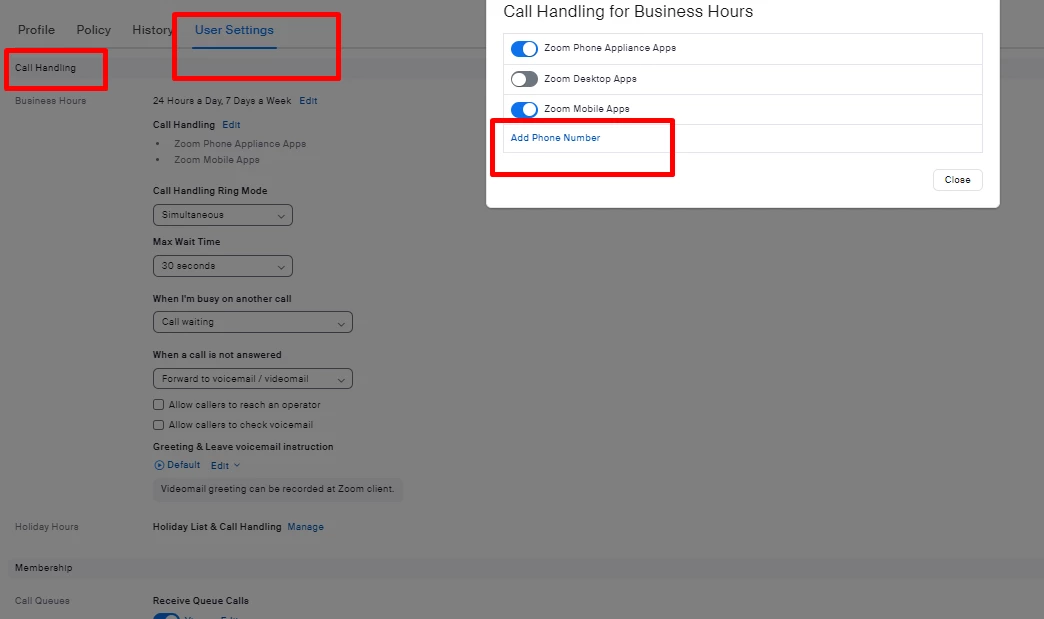The height and width of the screenshot is (619, 1044).
Task: Open the Call waiting dropdown
Action: coord(252,322)
